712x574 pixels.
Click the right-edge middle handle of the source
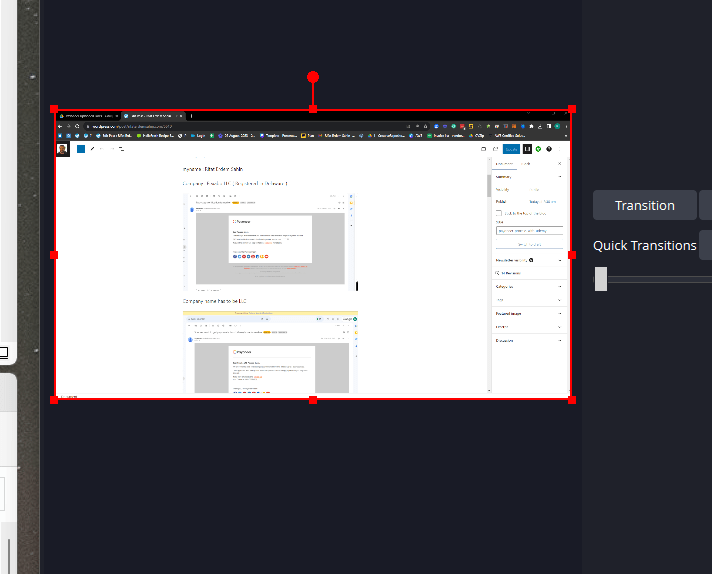coord(572,255)
